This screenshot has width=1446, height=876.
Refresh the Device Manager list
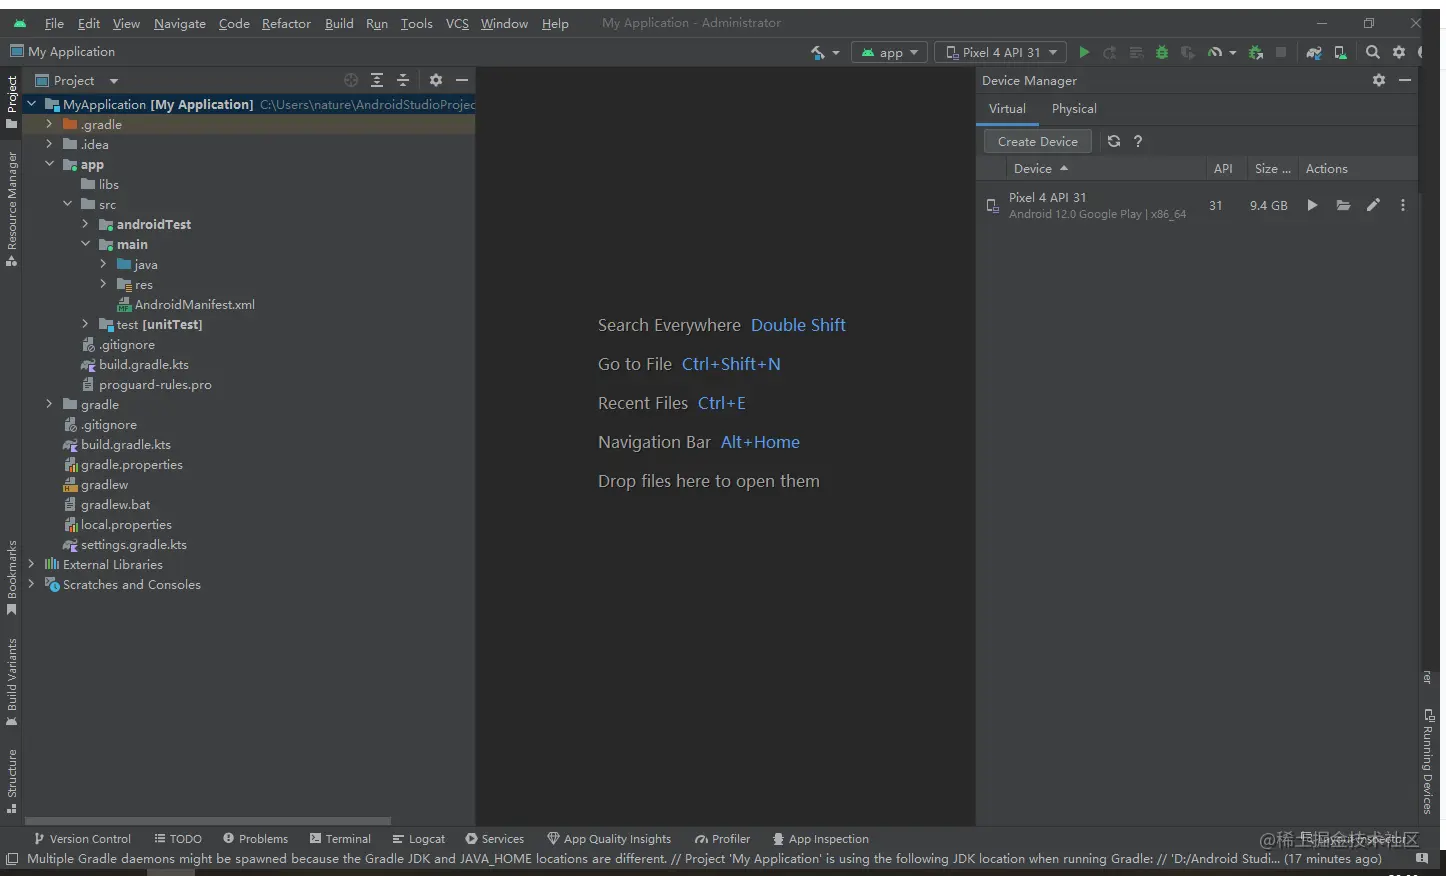tap(1113, 141)
